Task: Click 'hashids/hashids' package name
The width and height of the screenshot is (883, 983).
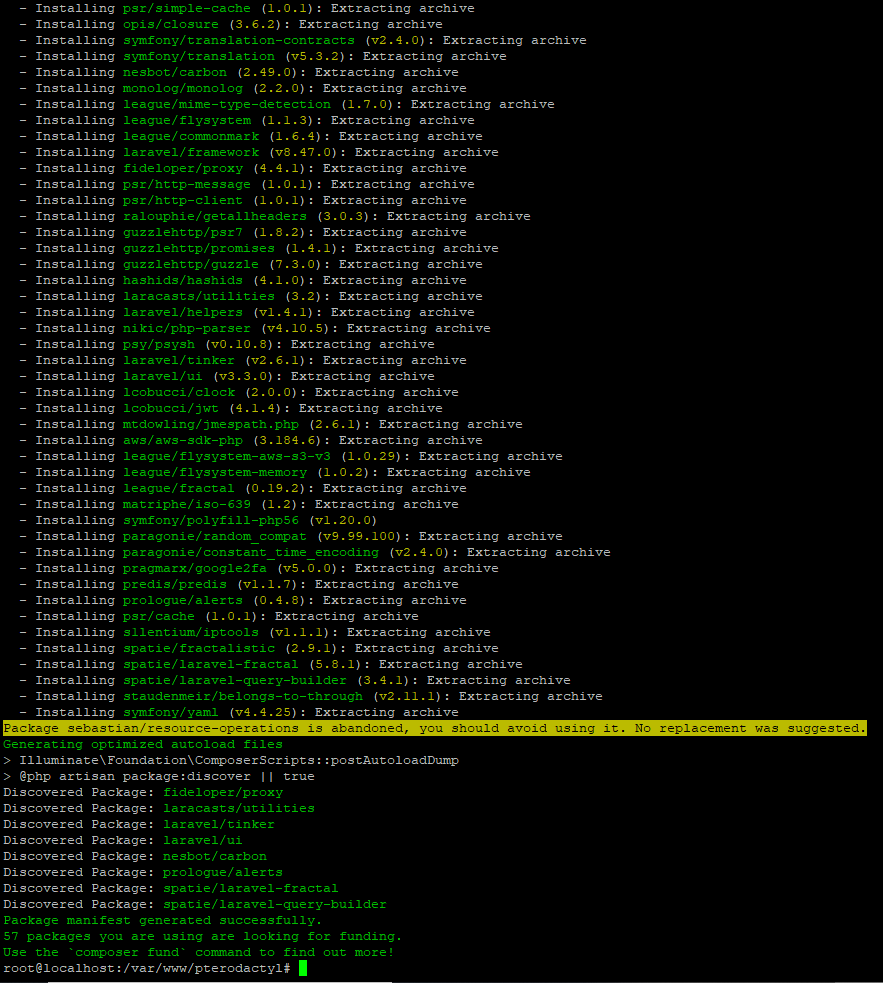Action: 182,280
